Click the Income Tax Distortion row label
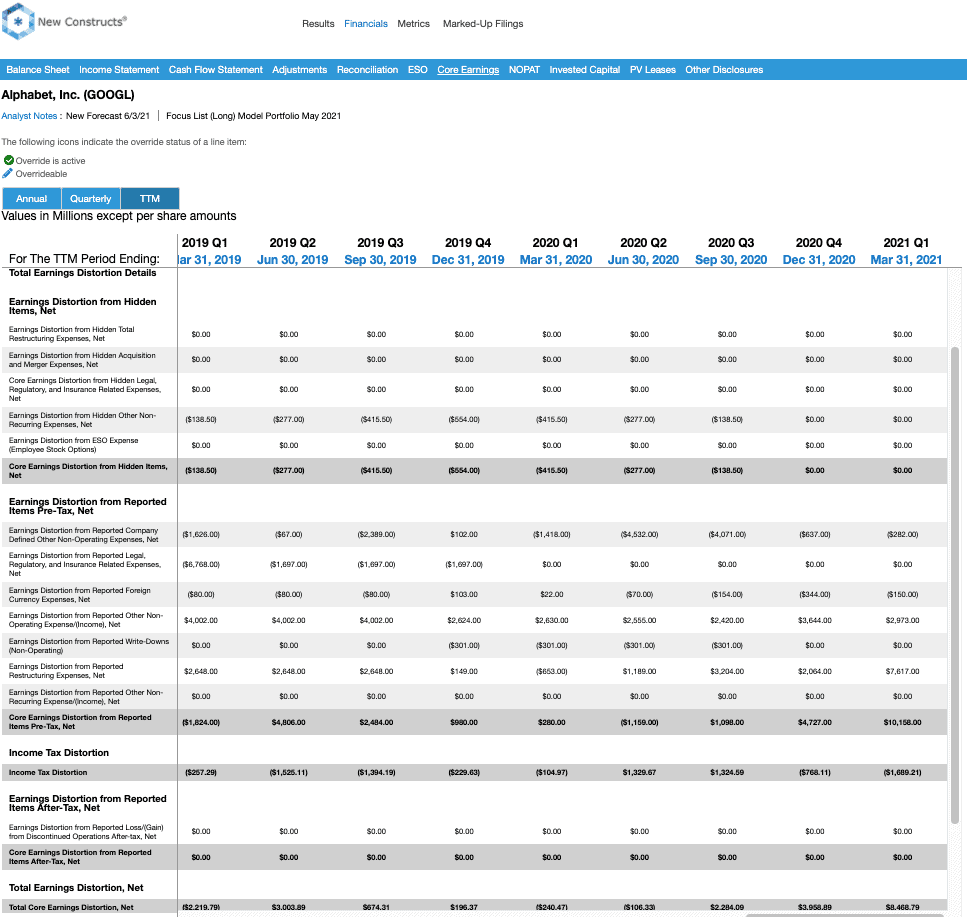967x917 pixels. pyautogui.click(x=47, y=772)
